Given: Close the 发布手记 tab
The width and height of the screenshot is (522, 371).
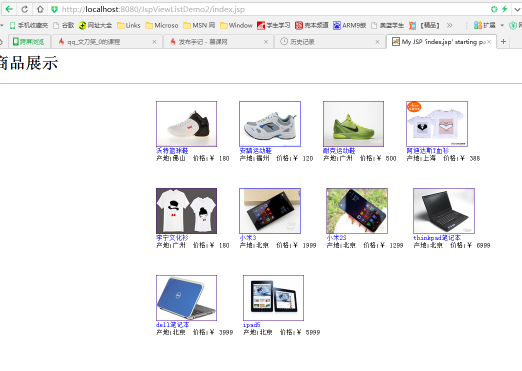Looking at the screenshot, I should 266,42.
